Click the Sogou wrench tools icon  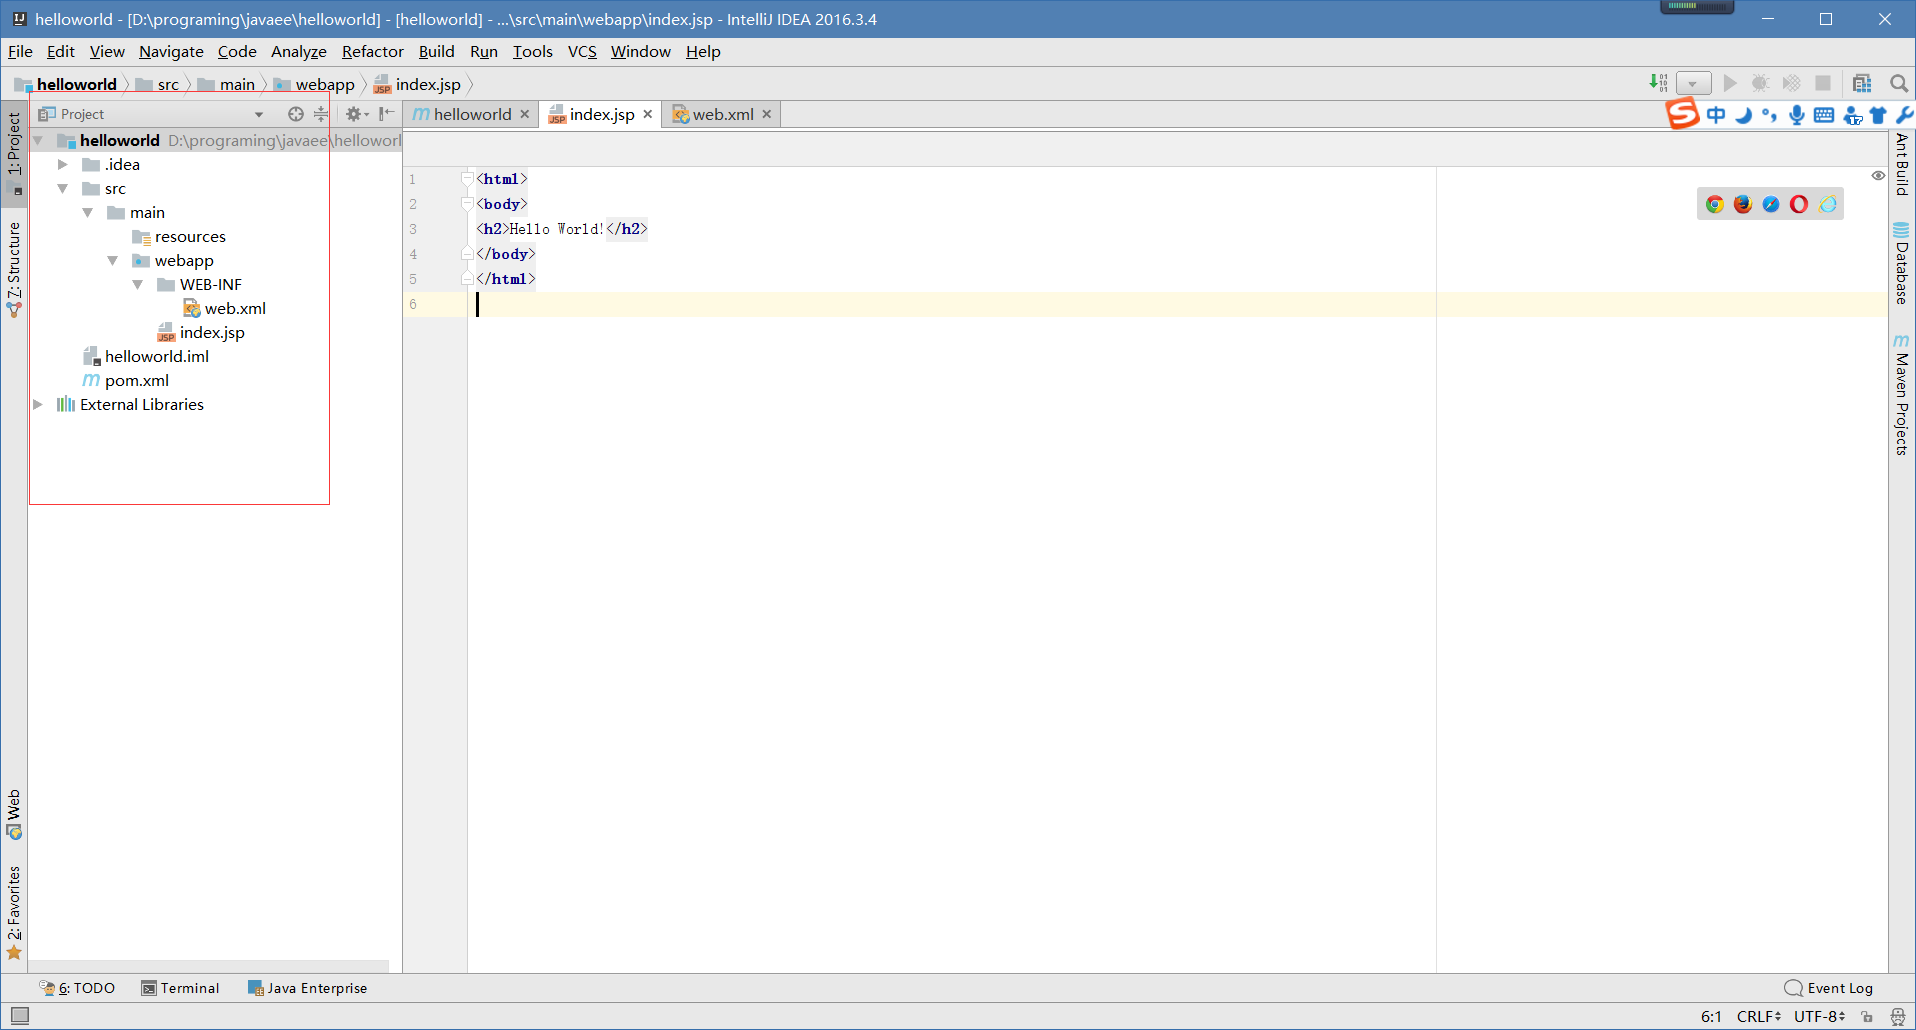1905,115
